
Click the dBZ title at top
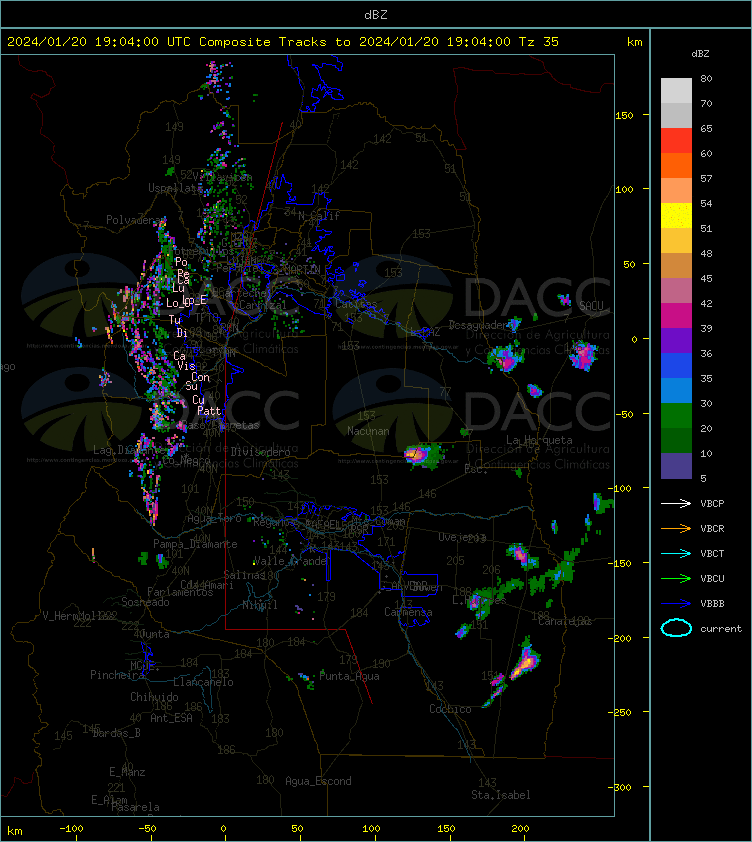(375, 14)
